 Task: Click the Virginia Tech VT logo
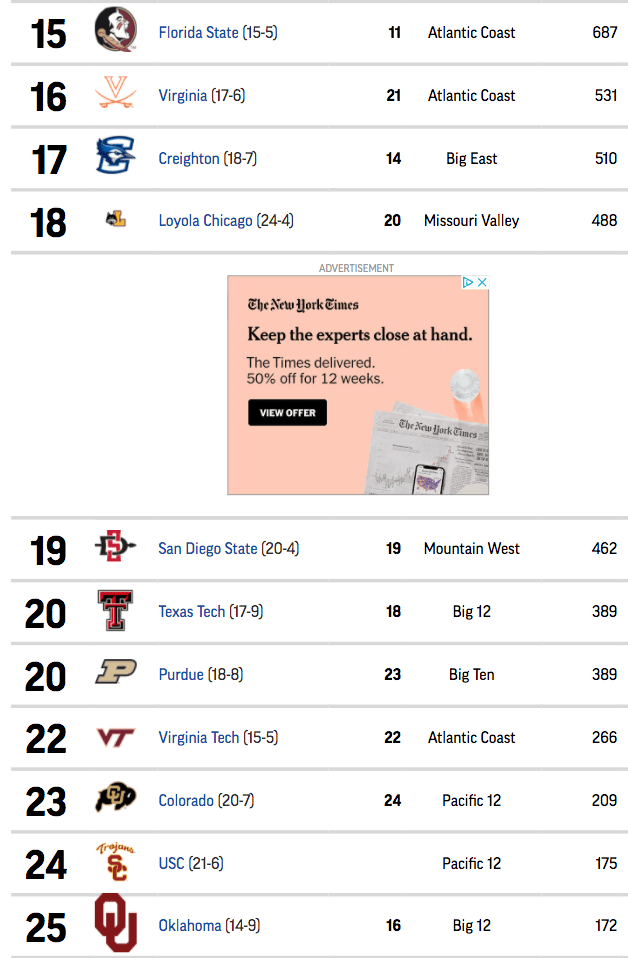point(115,737)
